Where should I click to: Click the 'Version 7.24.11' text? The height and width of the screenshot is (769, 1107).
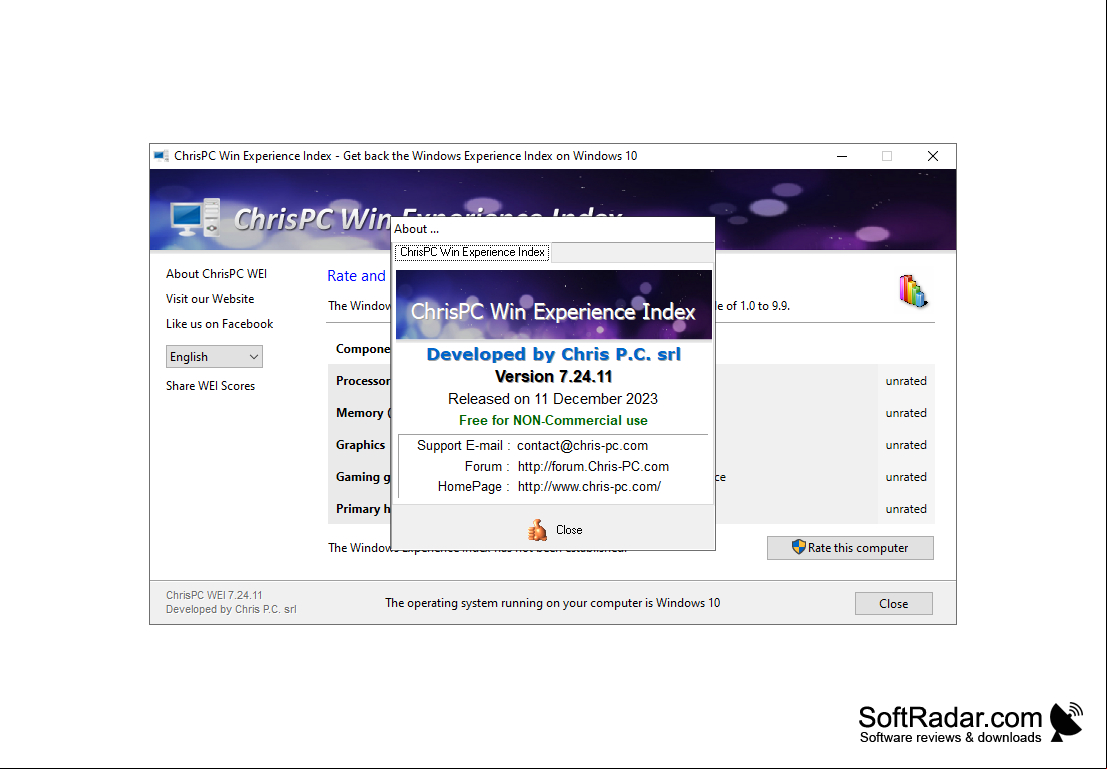554,376
